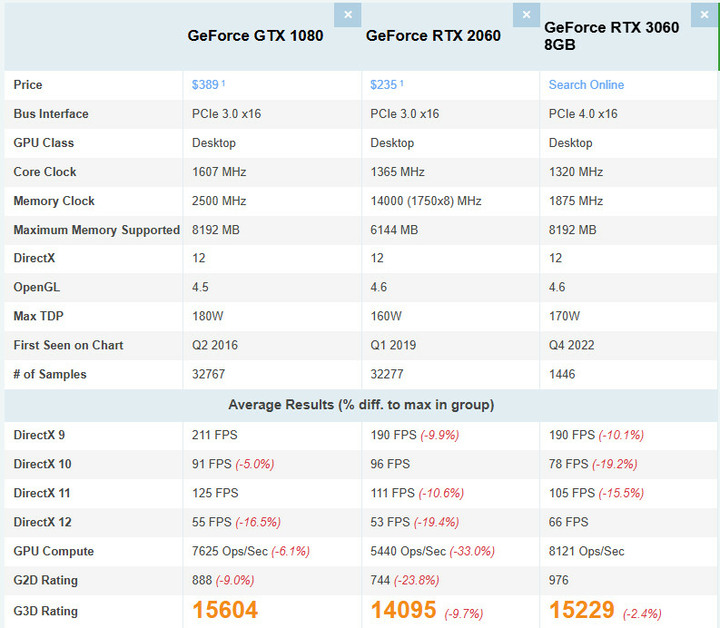This screenshot has height=628, width=720.
Task: Click the 2500 MHz memory clock value
Action: tap(219, 201)
